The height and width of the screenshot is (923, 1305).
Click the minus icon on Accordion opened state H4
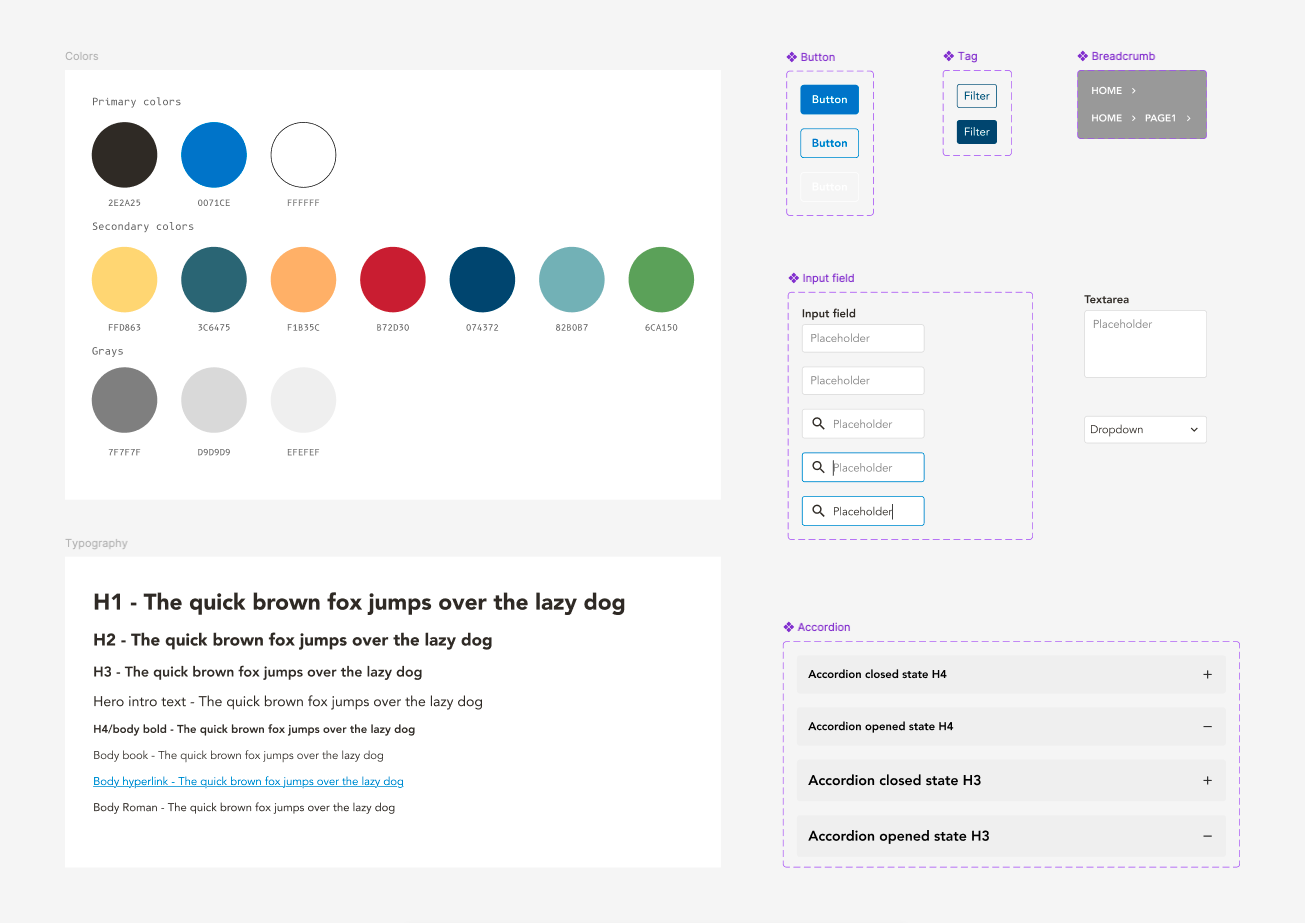pos(1207,727)
